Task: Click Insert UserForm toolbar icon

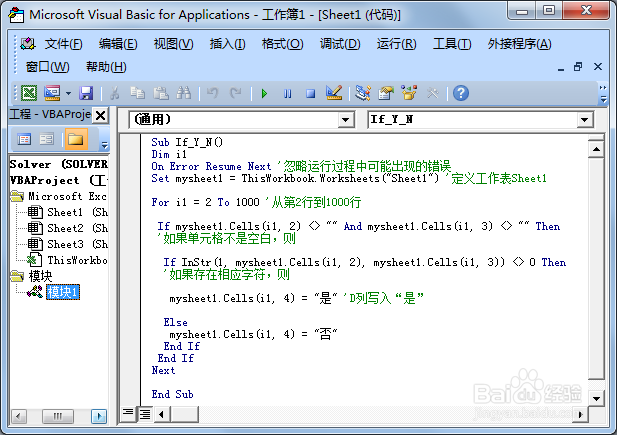Action: 52,93
